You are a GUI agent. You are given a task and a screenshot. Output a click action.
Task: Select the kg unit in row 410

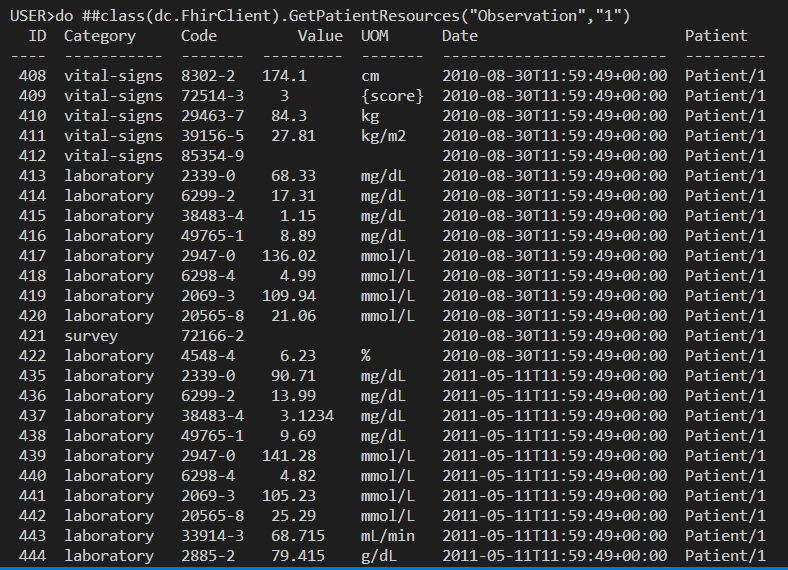(x=370, y=116)
